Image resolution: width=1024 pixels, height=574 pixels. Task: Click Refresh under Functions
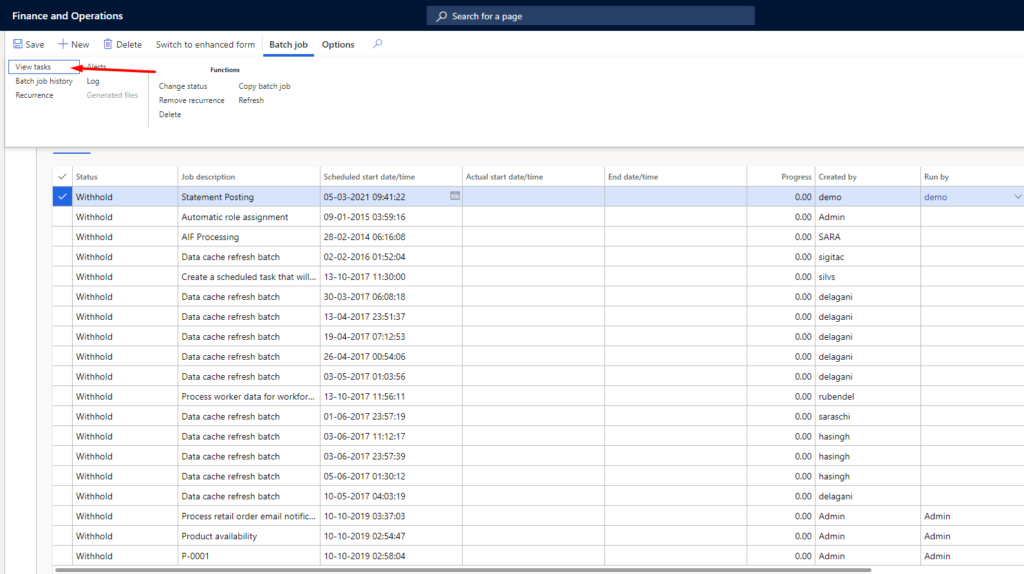point(251,101)
